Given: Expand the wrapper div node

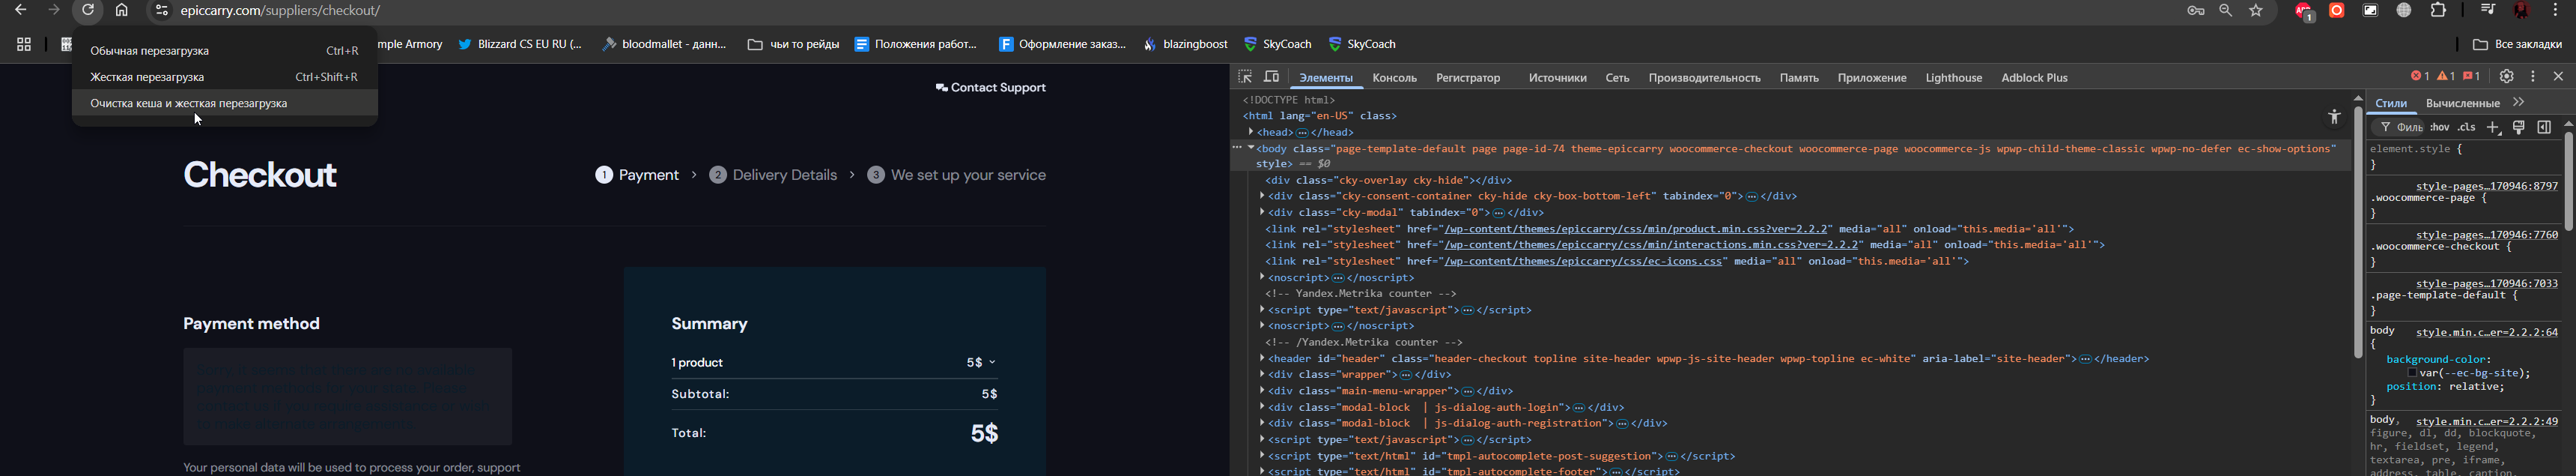Looking at the screenshot, I should 1262,374.
